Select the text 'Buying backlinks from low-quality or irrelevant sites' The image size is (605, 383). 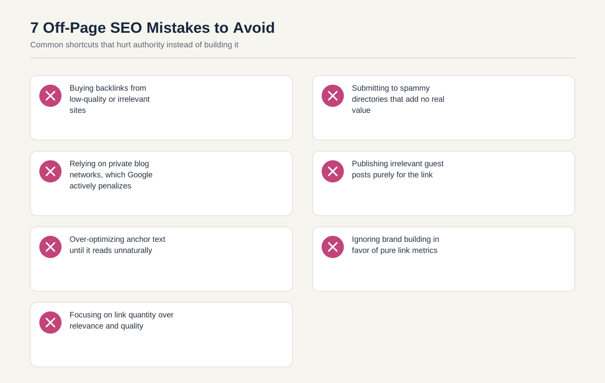pos(110,99)
